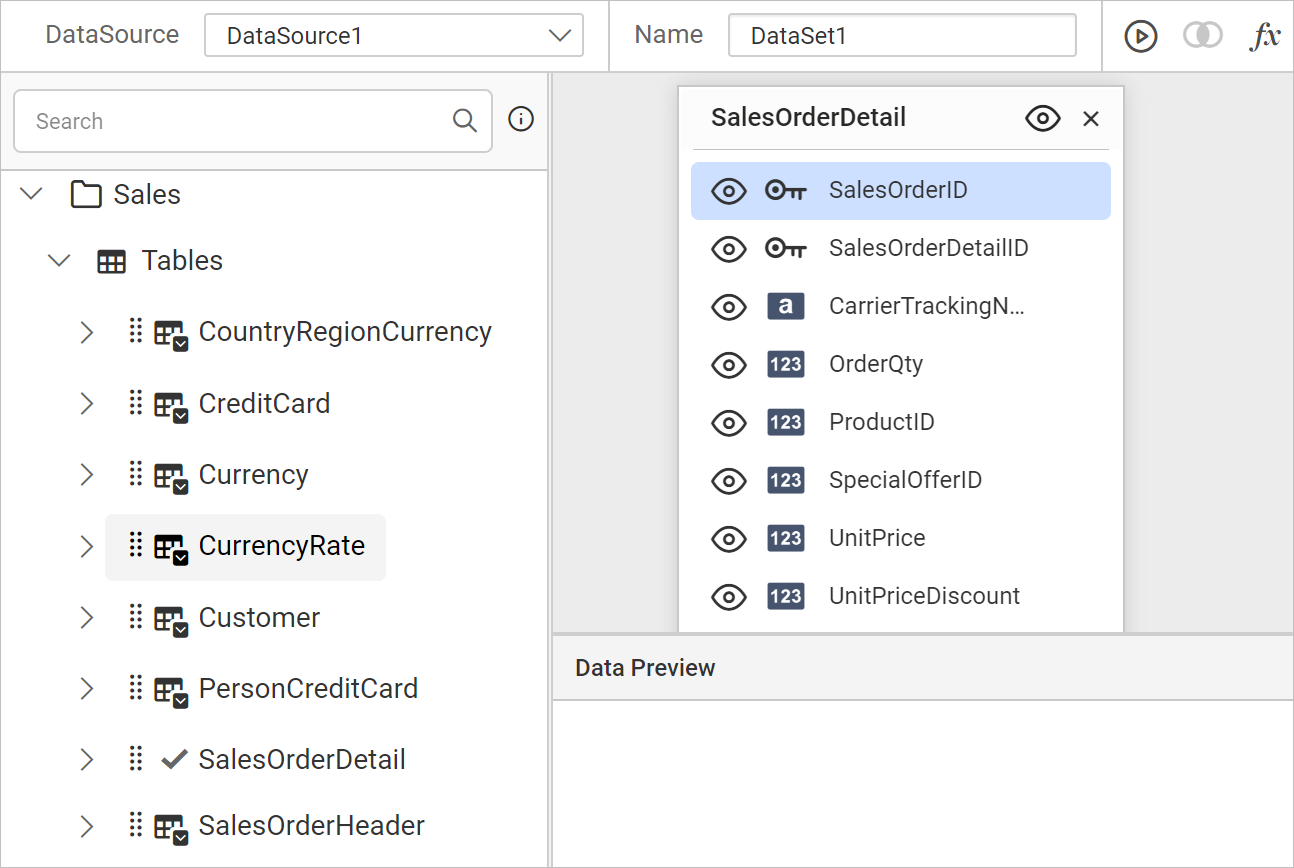Click the text type icon of CarrierTrackingNumber

point(786,306)
